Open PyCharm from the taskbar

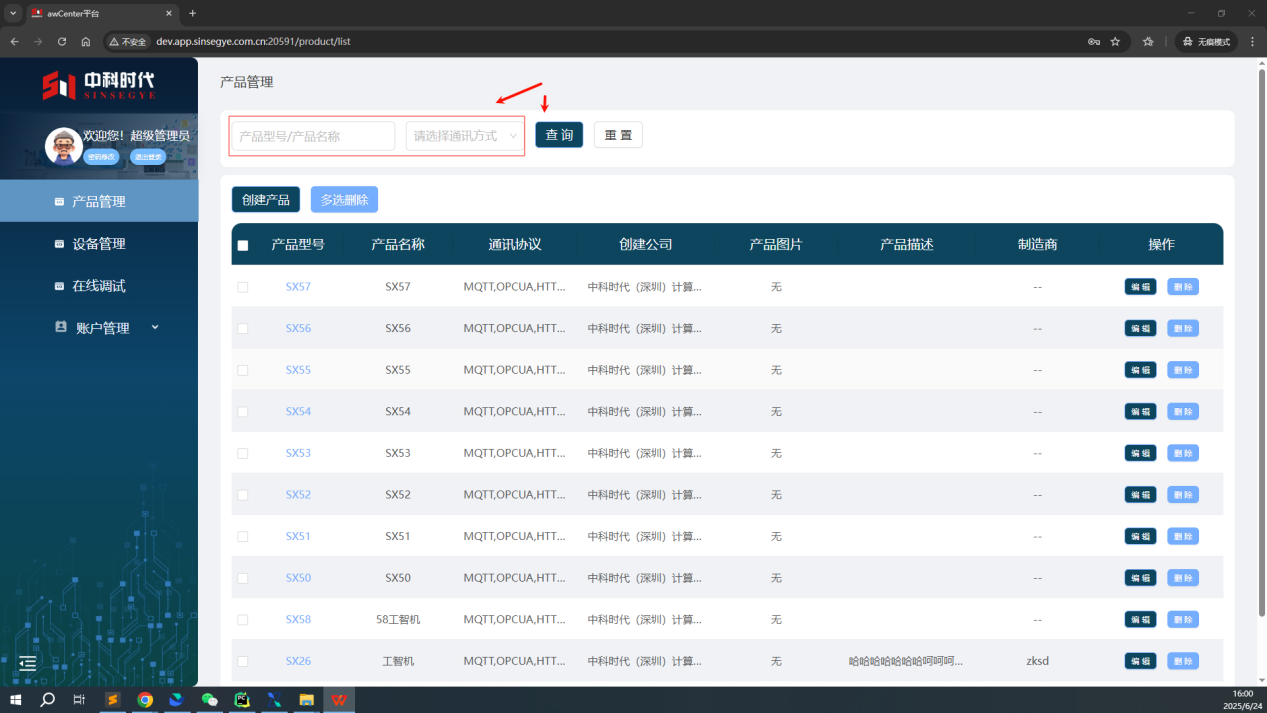[x=241, y=700]
